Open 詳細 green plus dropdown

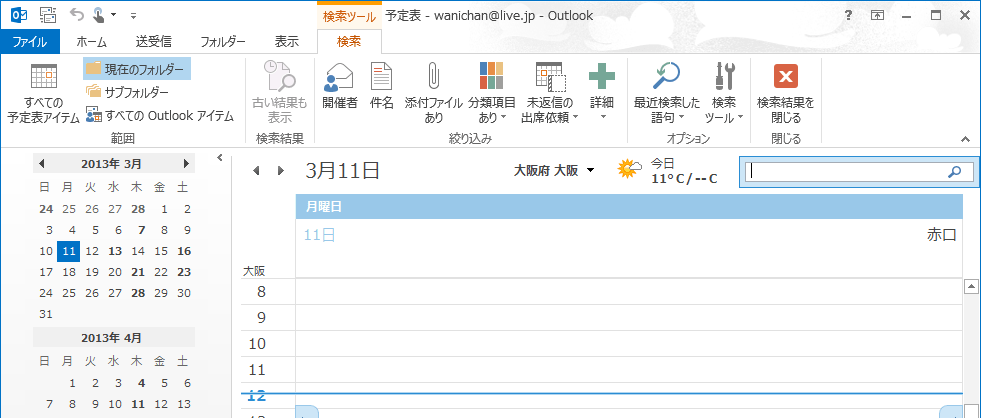[602, 93]
